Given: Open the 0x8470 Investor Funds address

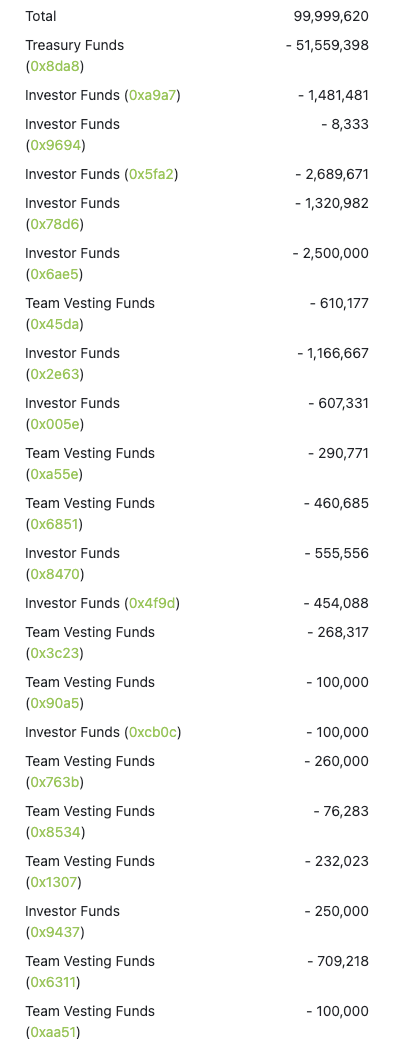Looking at the screenshot, I should (x=55, y=574).
